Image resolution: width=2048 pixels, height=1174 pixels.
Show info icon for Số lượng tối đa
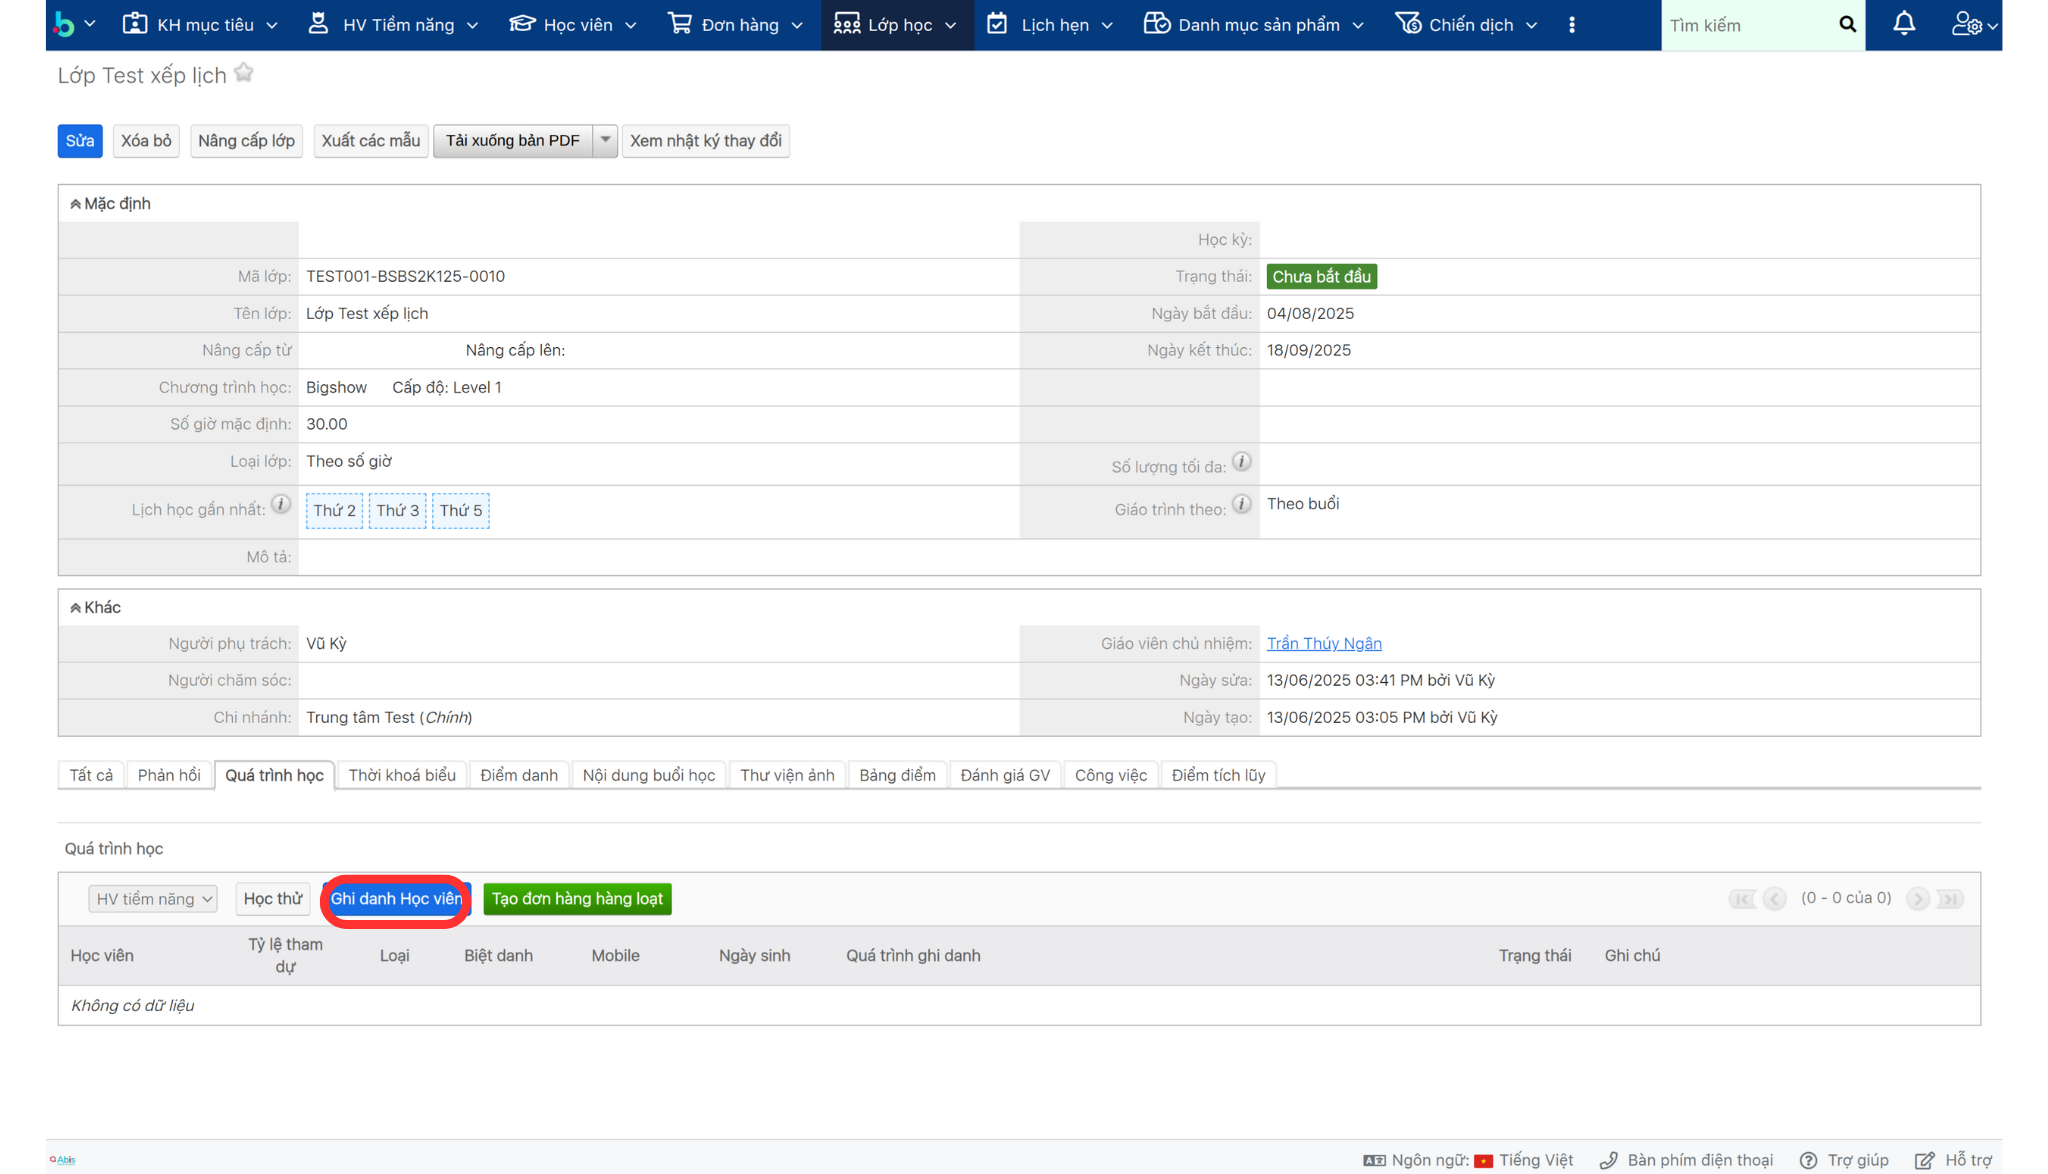point(1241,462)
